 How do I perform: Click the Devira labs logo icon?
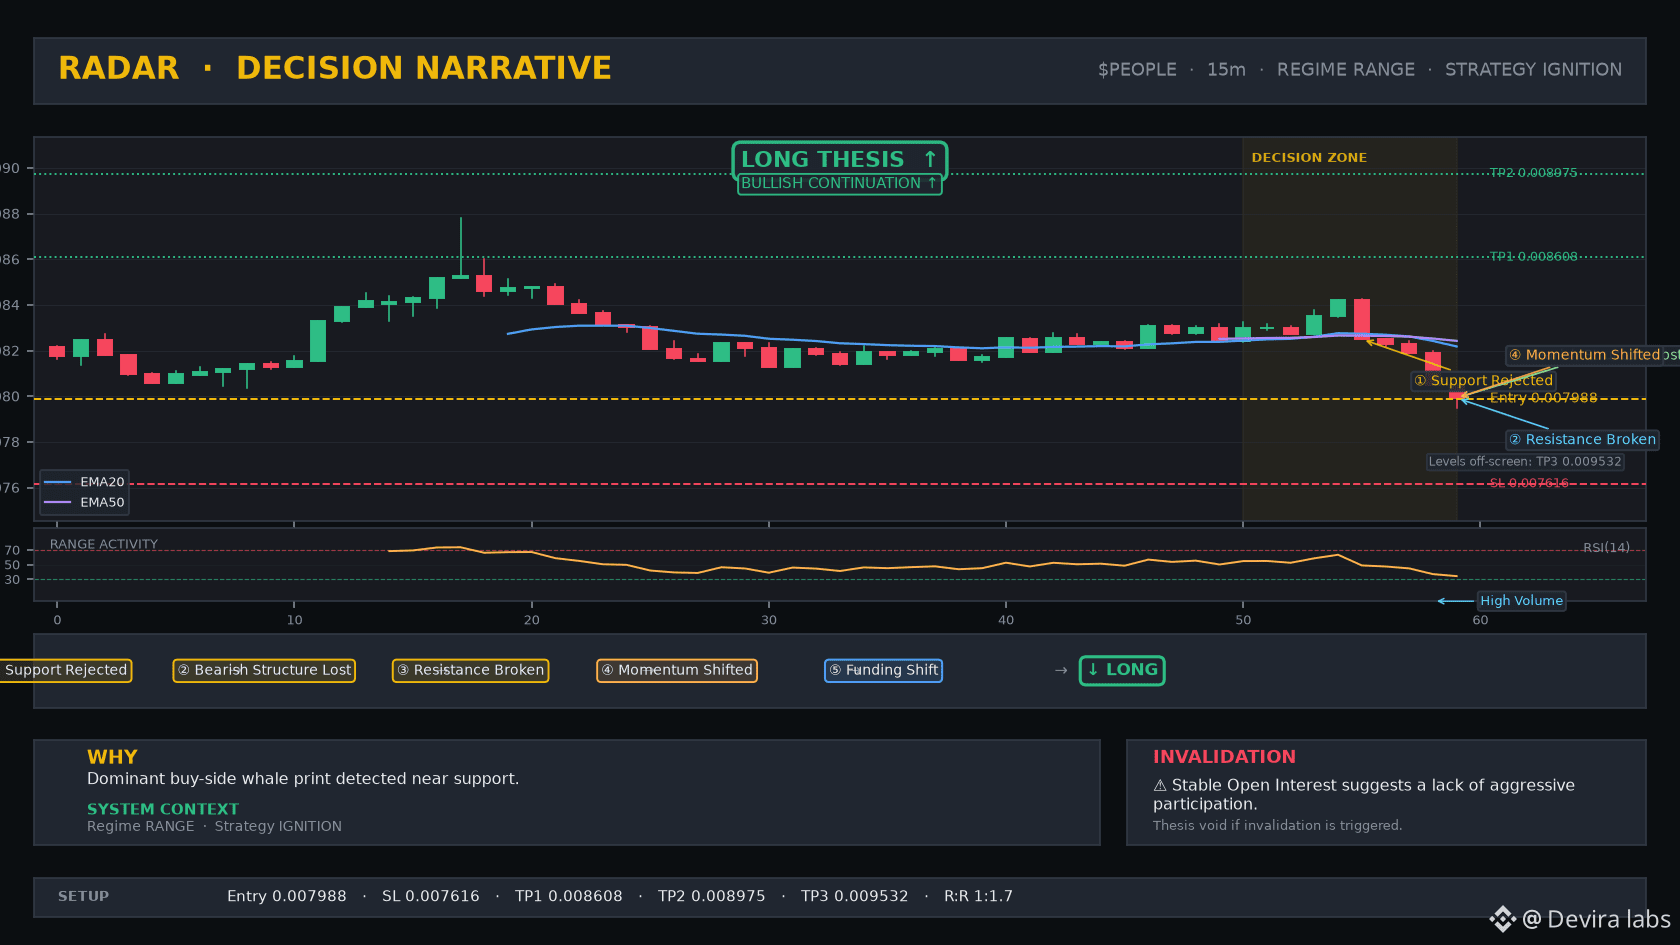click(x=1502, y=919)
